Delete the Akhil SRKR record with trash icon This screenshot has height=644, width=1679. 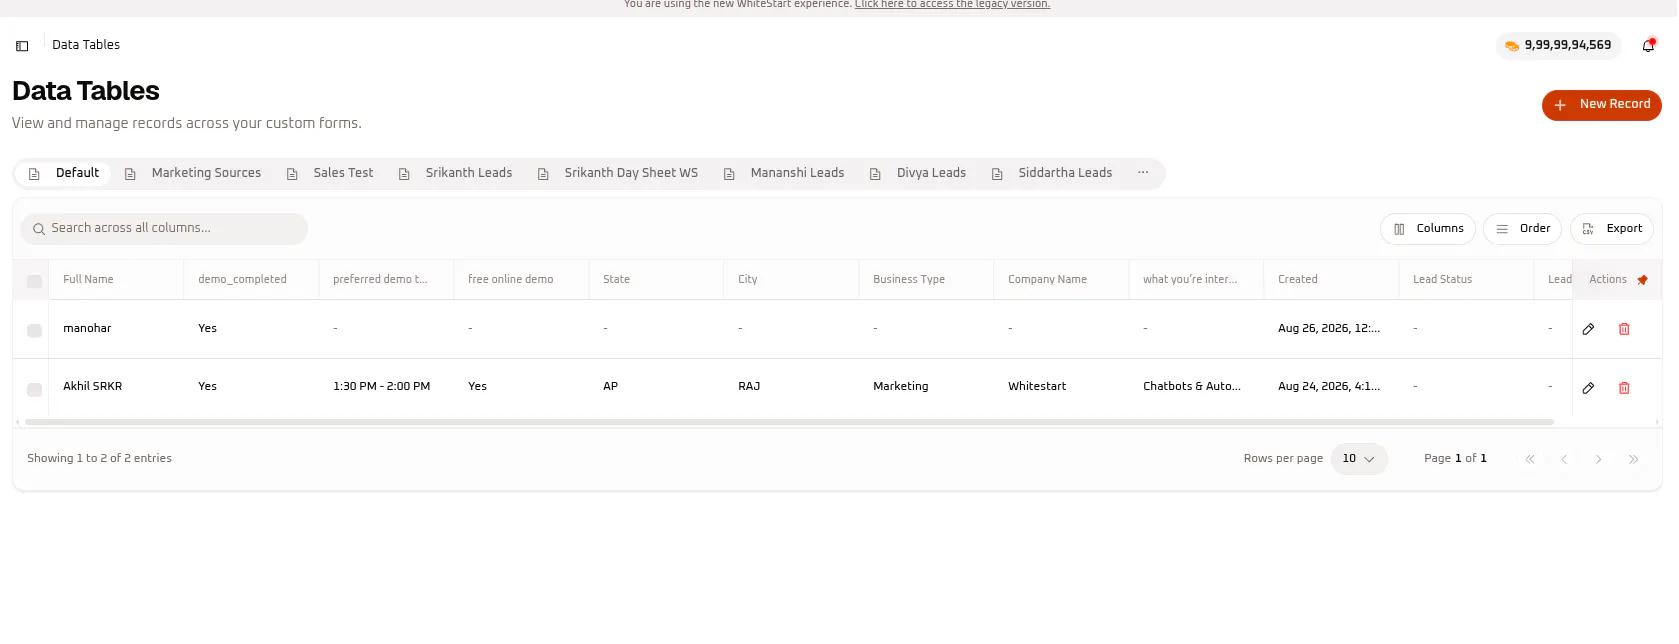tap(1624, 387)
